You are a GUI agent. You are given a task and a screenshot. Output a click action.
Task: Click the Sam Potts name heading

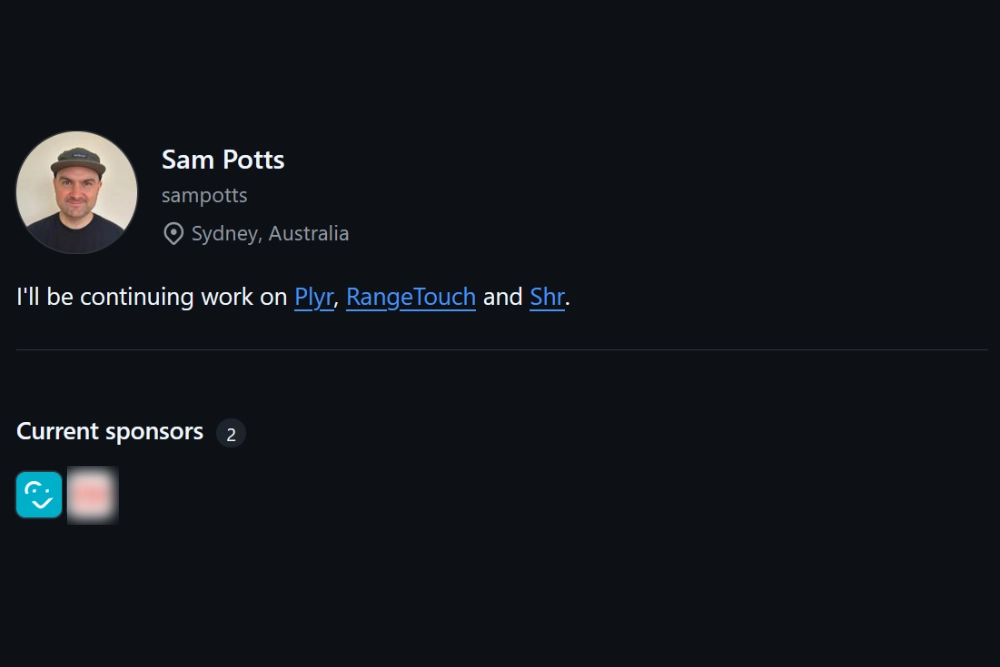click(x=223, y=160)
